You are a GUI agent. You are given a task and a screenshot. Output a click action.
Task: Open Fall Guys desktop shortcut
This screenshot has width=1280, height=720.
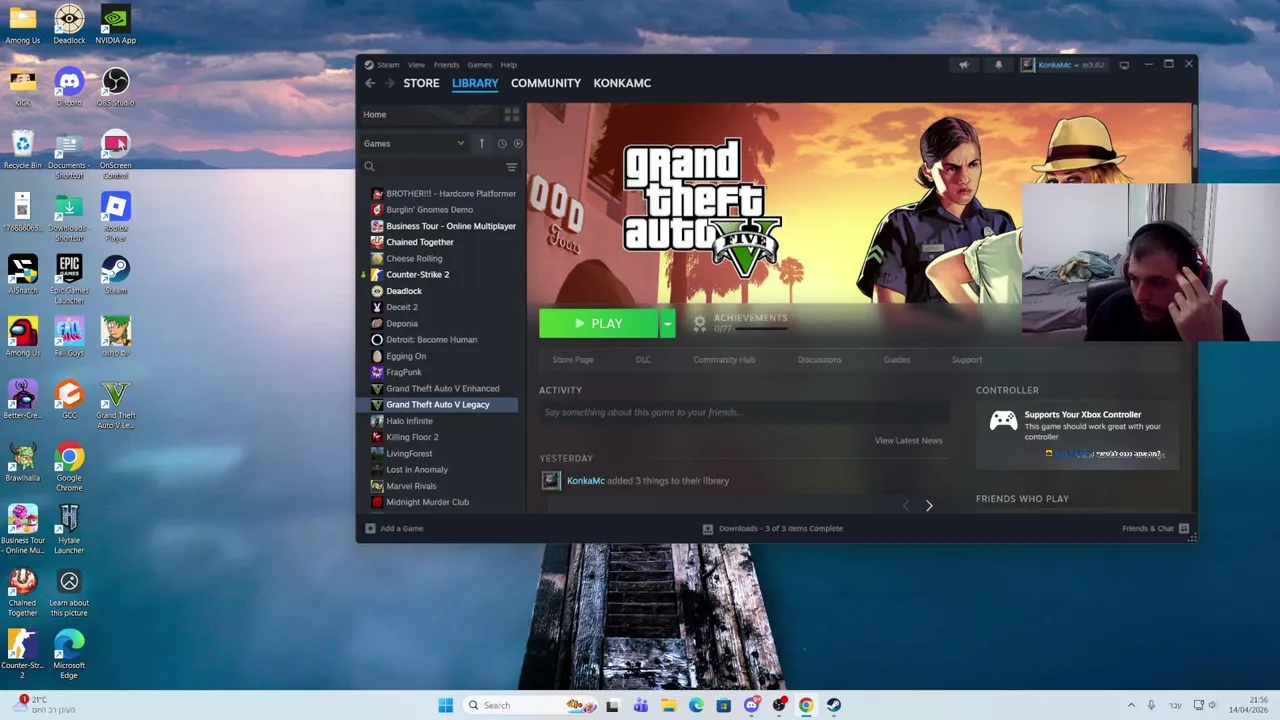tap(69, 337)
